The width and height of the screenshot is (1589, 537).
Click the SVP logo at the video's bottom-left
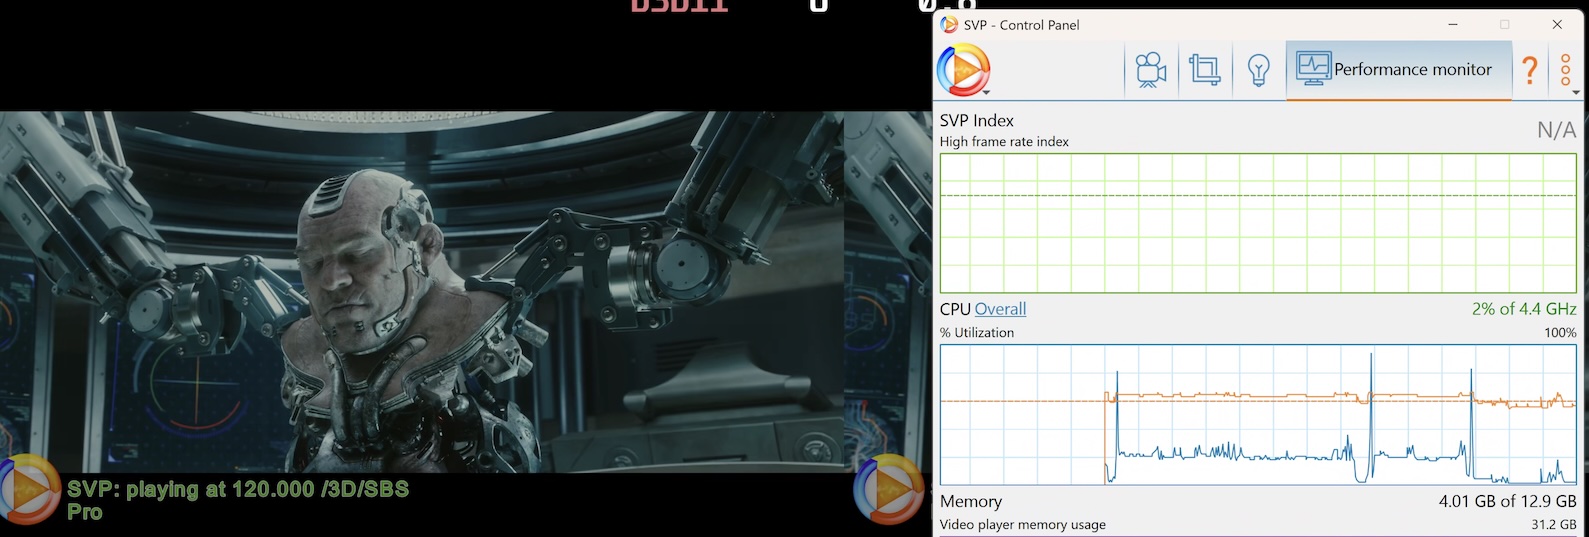tap(30, 490)
